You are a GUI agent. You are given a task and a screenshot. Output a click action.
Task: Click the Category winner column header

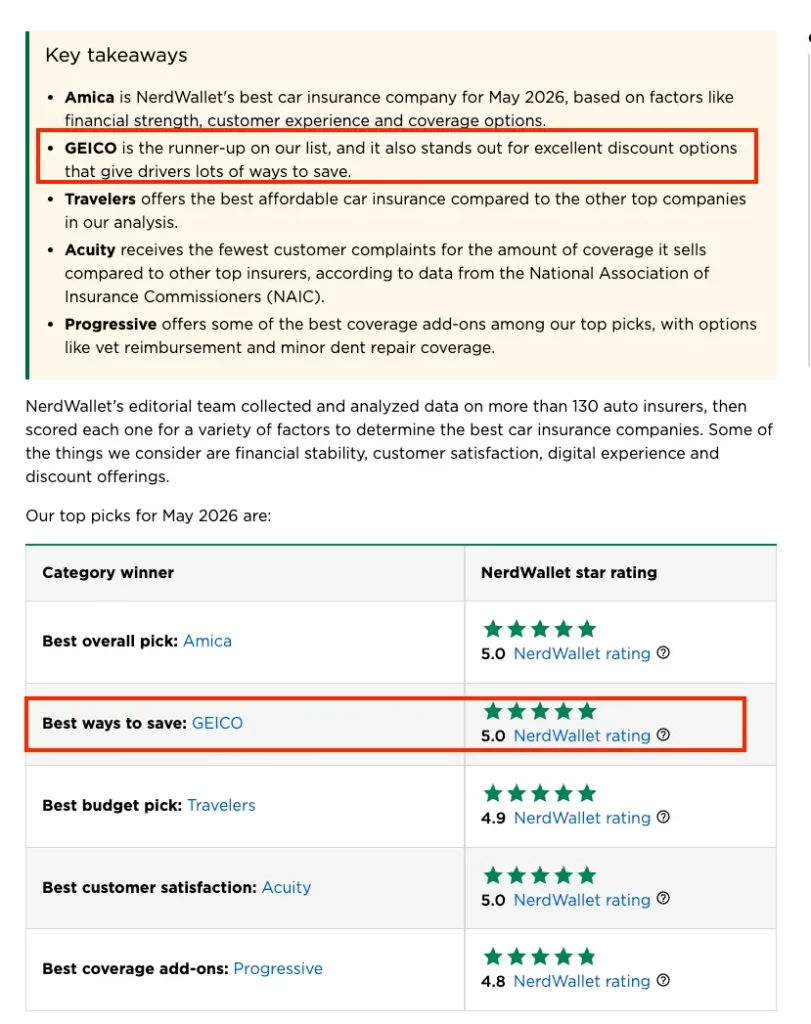tap(108, 573)
